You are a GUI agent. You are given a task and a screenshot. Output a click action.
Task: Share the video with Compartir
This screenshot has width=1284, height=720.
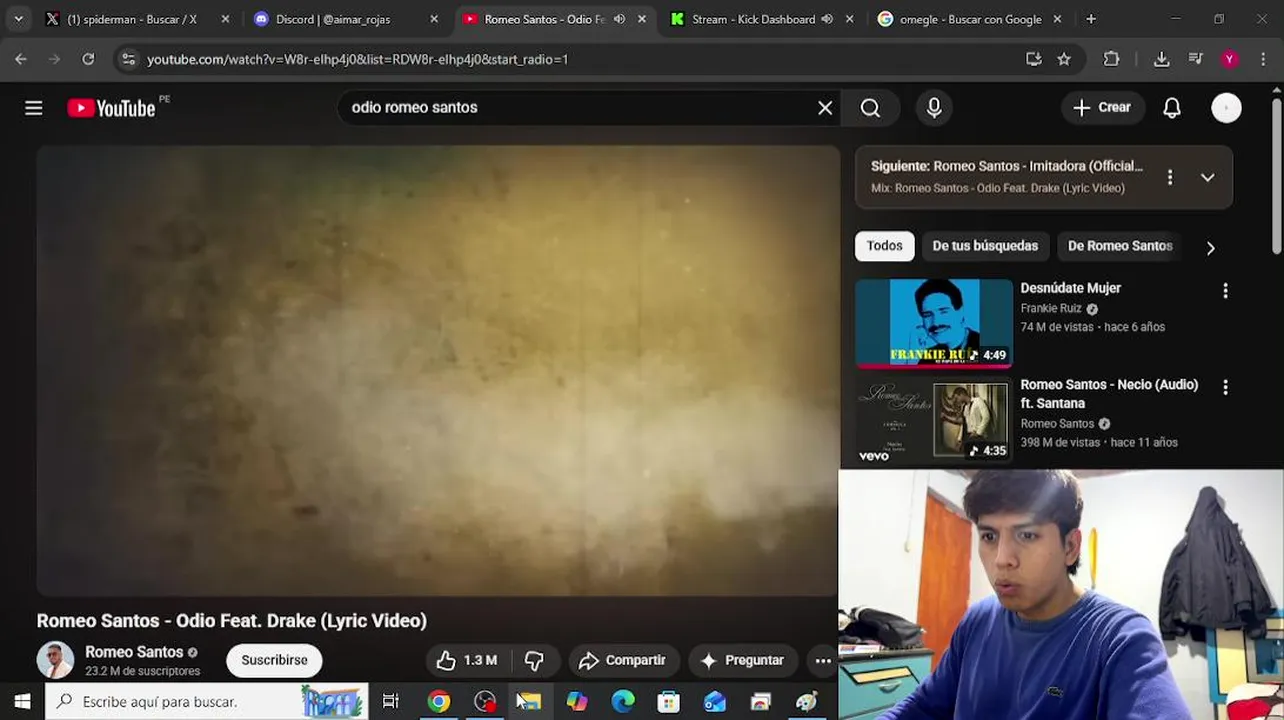click(622, 660)
